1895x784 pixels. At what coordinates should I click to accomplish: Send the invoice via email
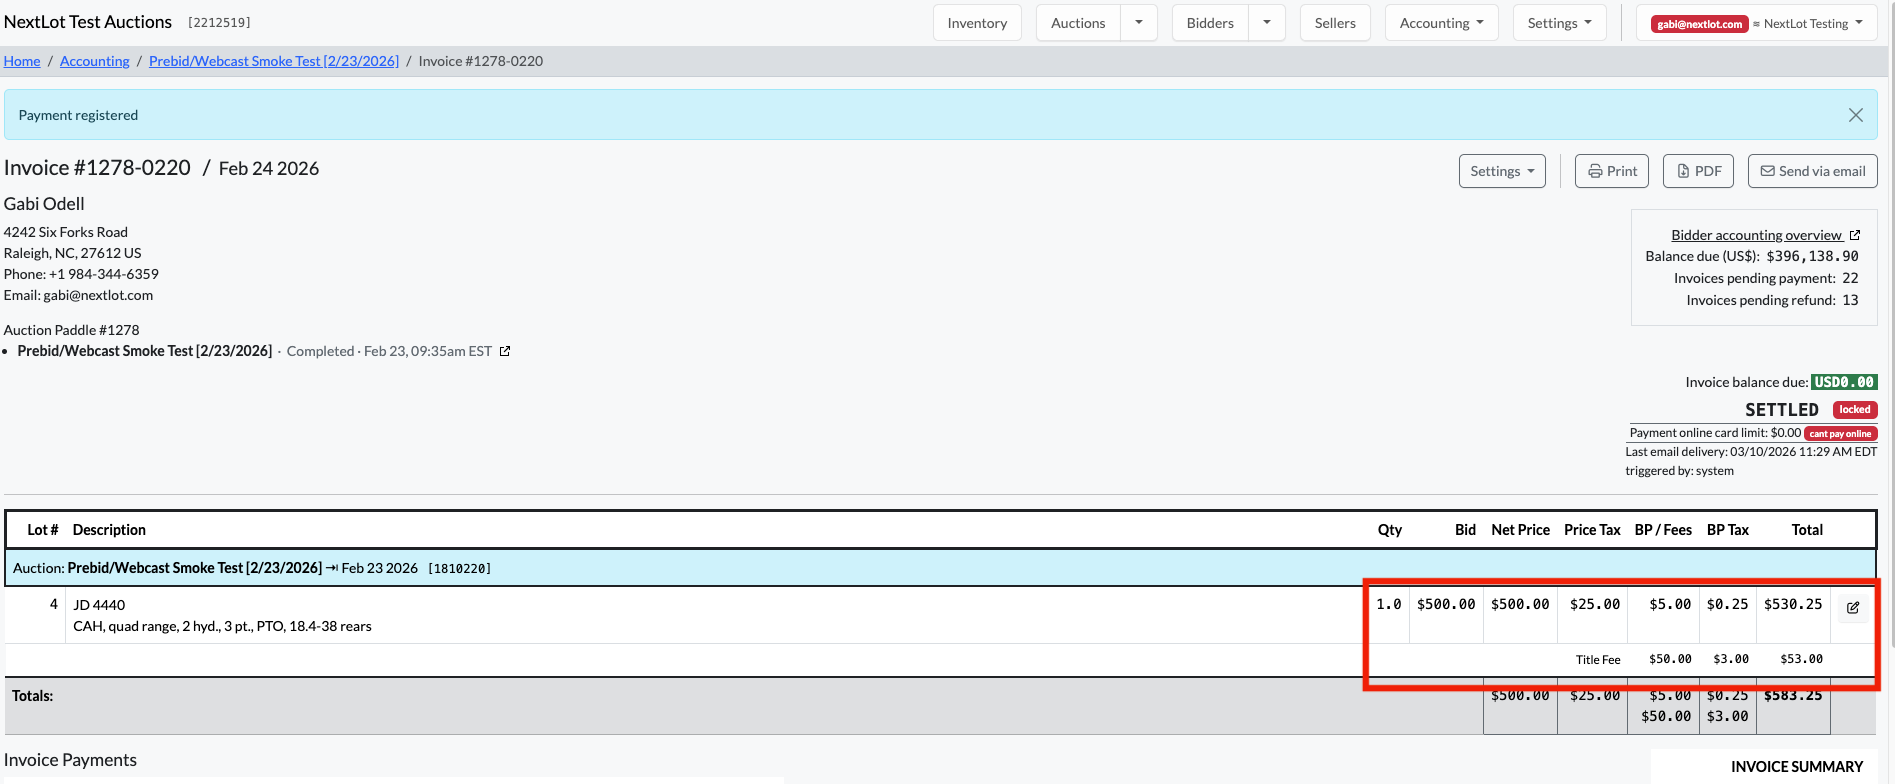click(x=1812, y=171)
